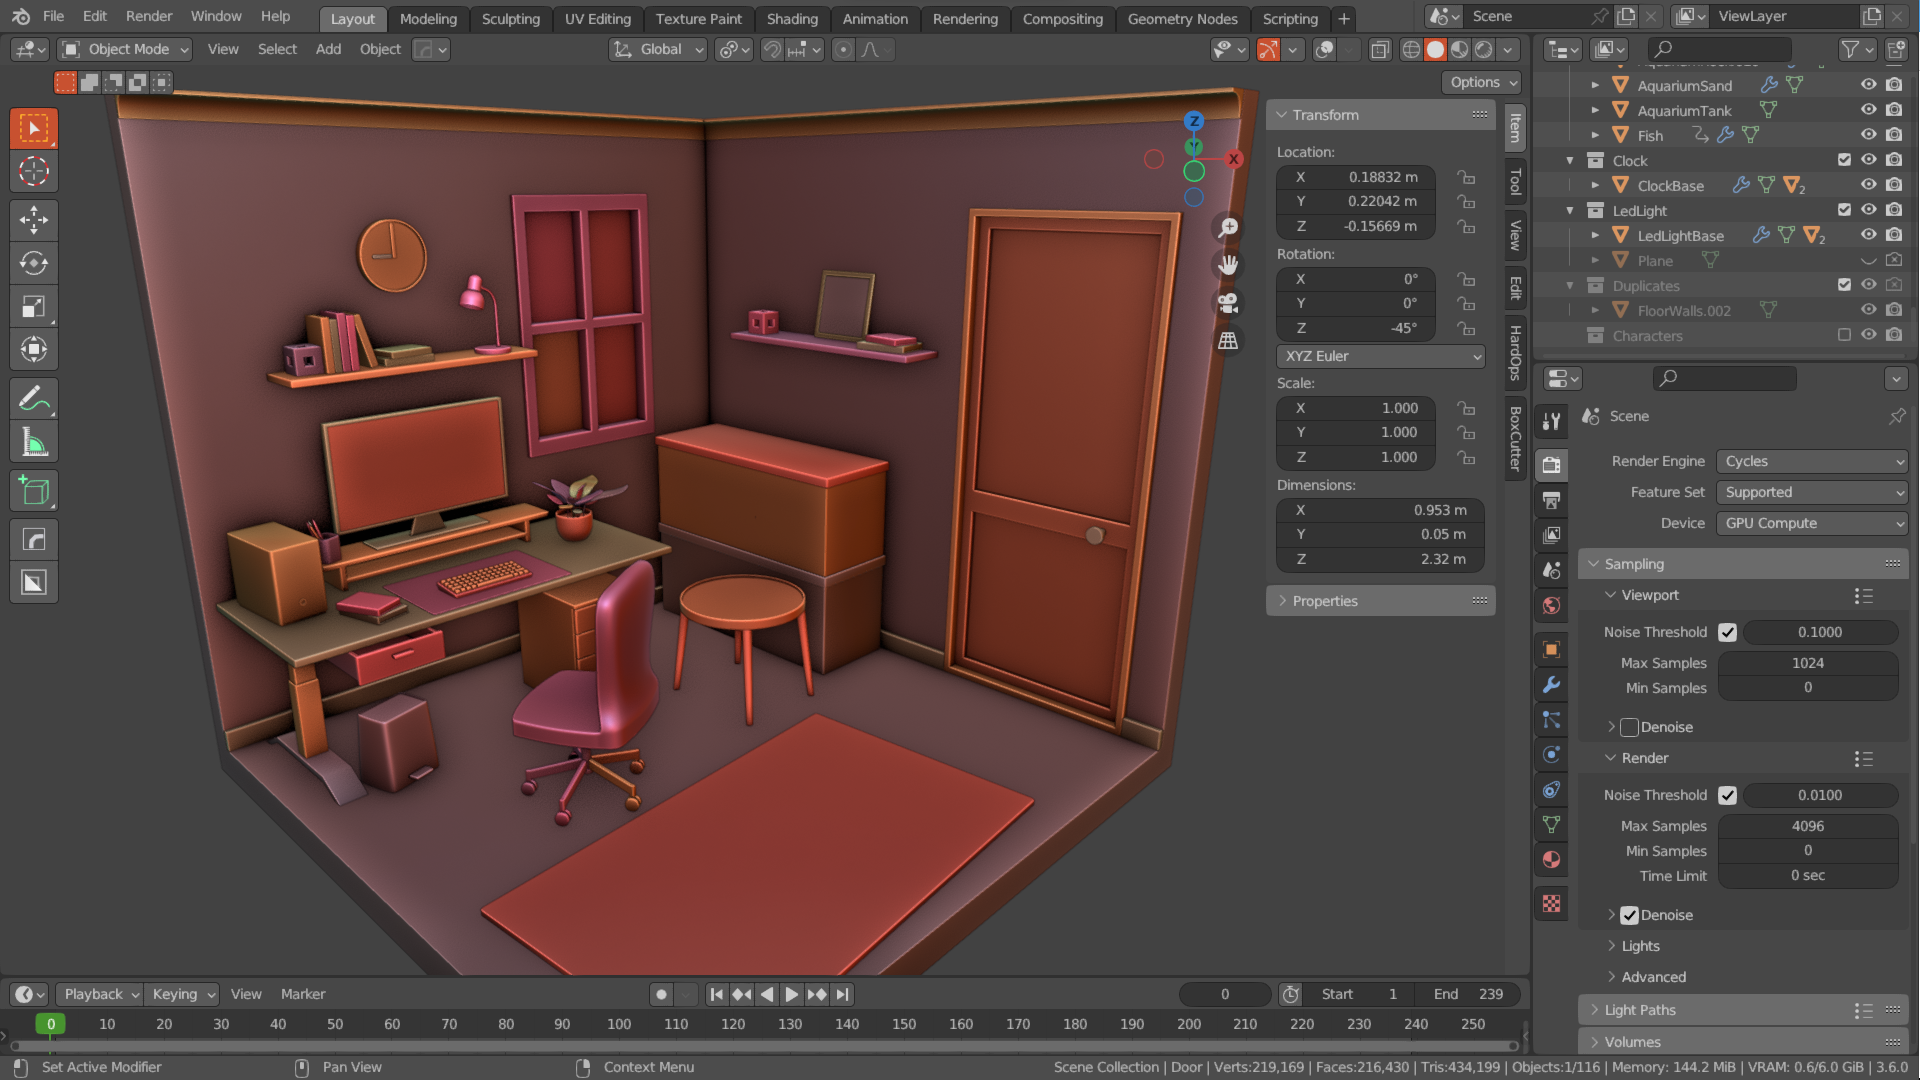Click the Transform Pivot Point icon
Screen dimensions: 1920x1080
click(732, 49)
